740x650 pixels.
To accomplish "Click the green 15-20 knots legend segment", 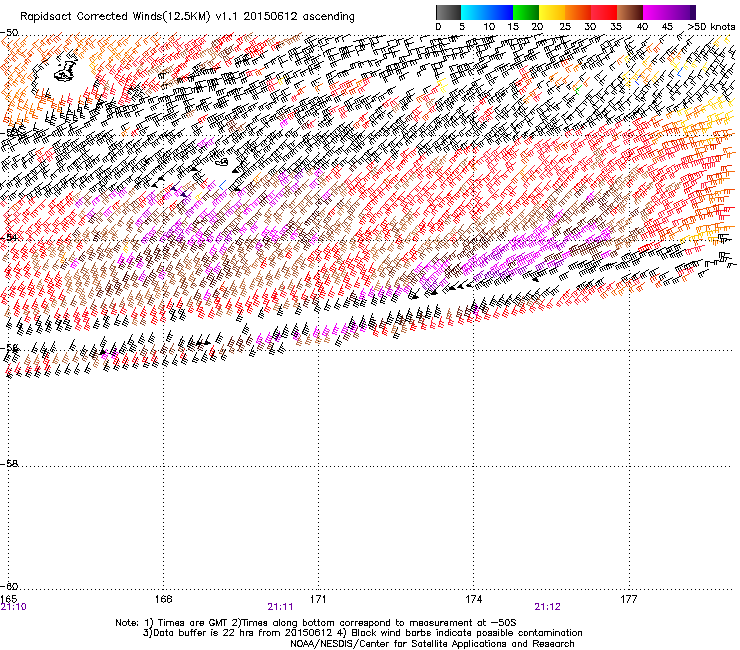I will (x=526, y=12).
